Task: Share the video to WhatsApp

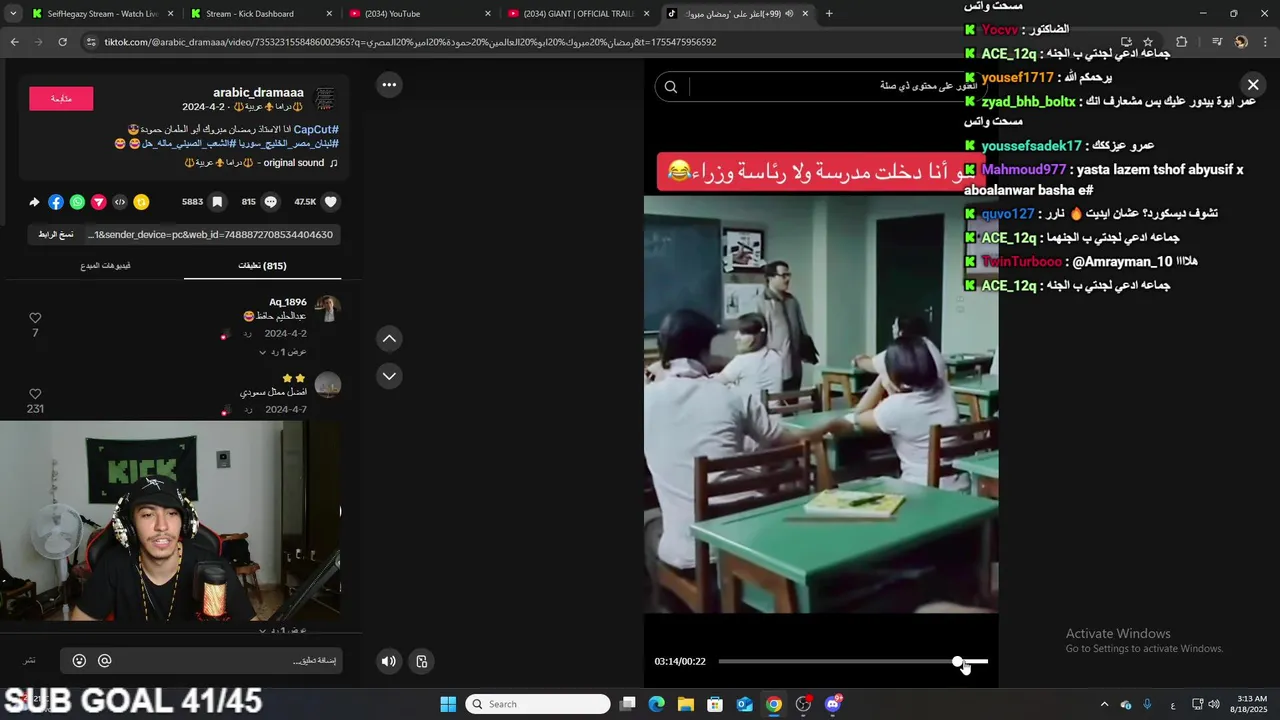Action: tap(77, 202)
